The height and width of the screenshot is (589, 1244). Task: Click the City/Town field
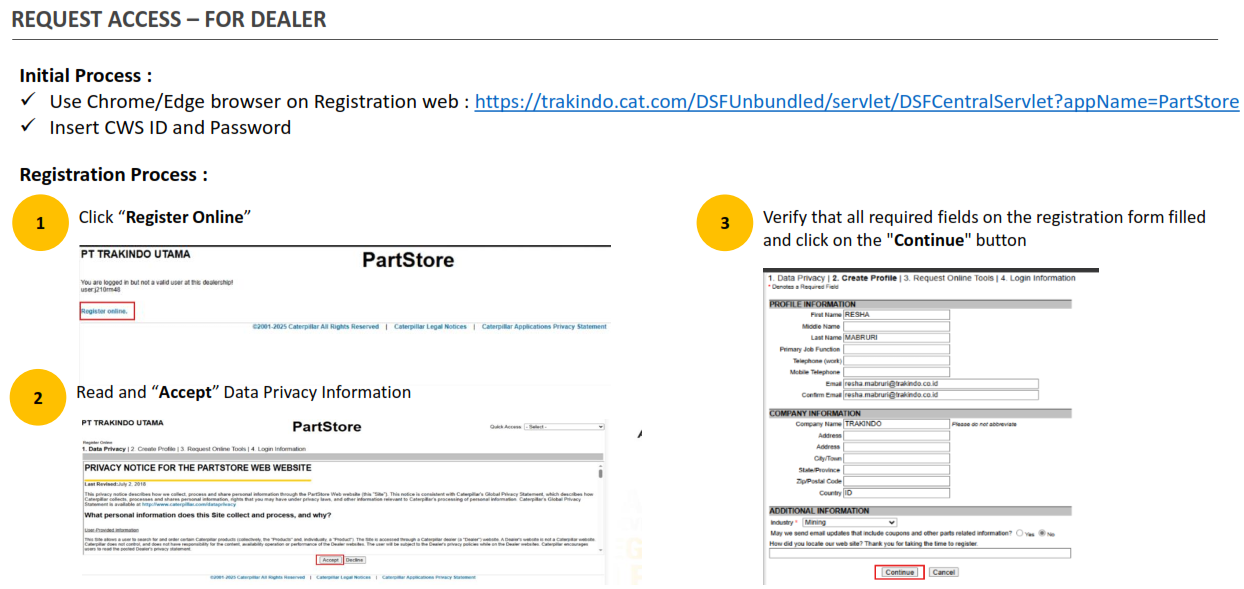896,459
